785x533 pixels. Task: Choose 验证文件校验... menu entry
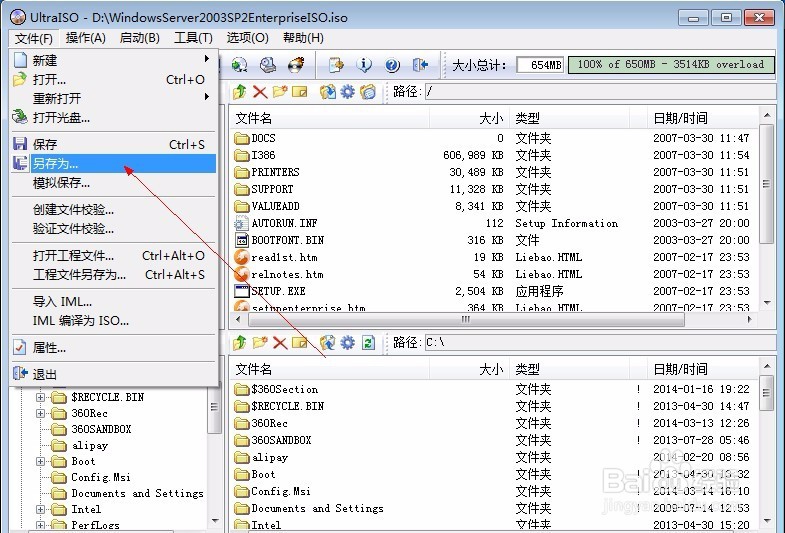114,229
